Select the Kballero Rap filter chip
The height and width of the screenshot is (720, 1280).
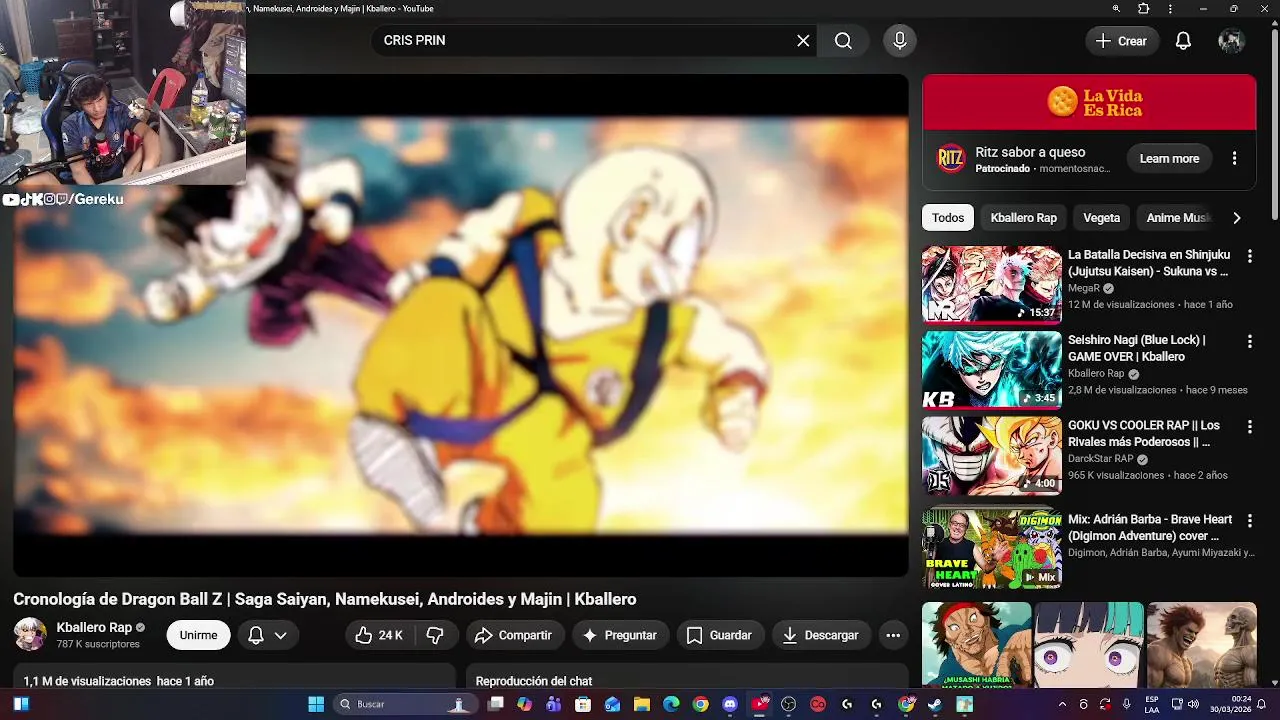[1023, 217]
